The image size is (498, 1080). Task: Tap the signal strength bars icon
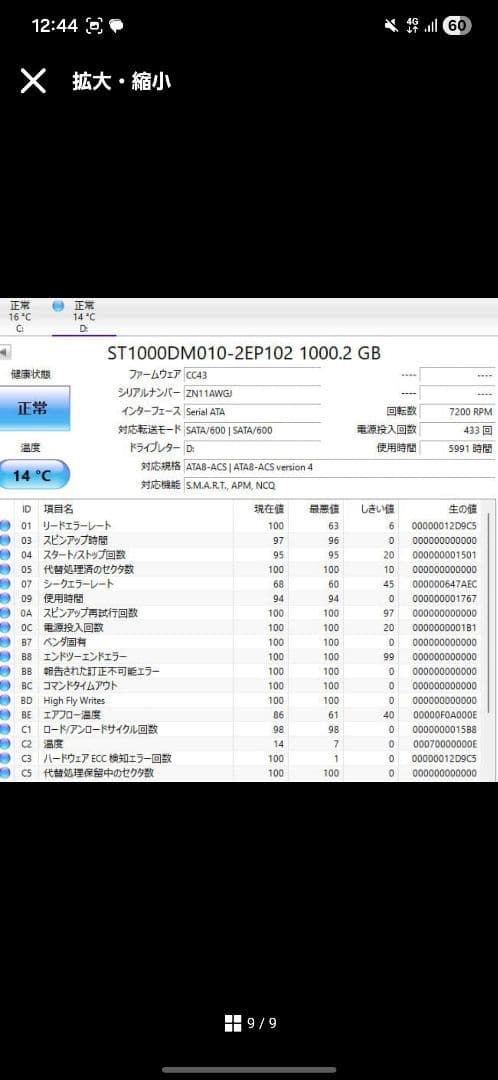pyautogui.click(x=431, y=26)
